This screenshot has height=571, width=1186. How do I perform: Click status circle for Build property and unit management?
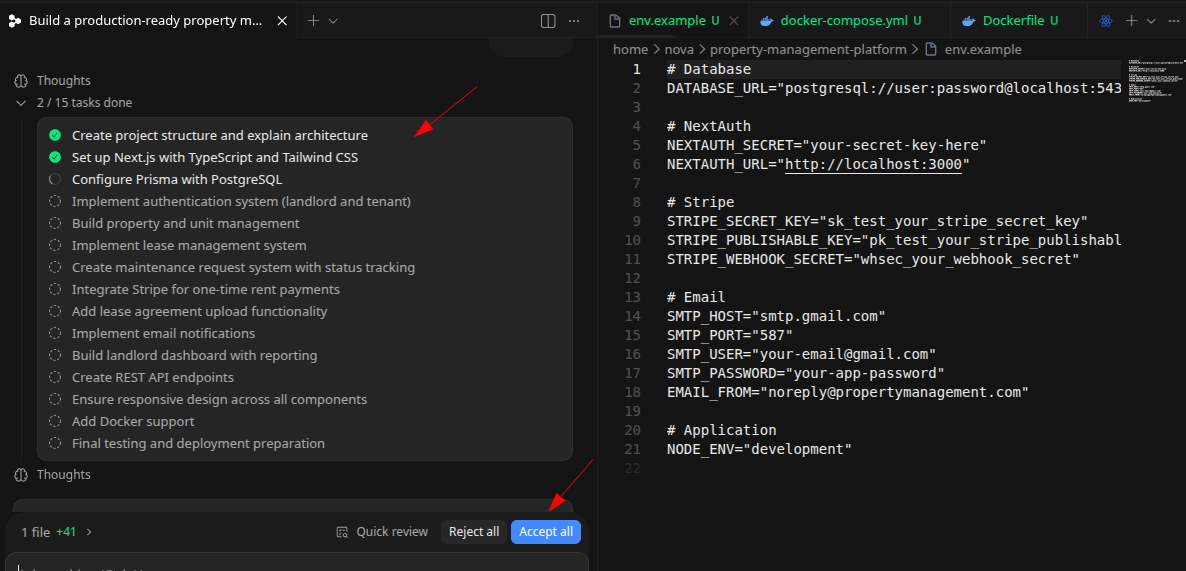[x=54, y=223]
